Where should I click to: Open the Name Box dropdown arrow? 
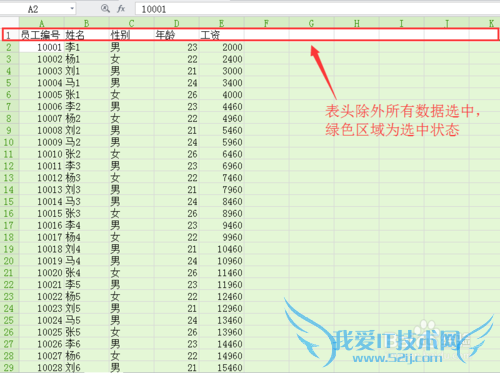pyautogui.click(x=72, y=8)
